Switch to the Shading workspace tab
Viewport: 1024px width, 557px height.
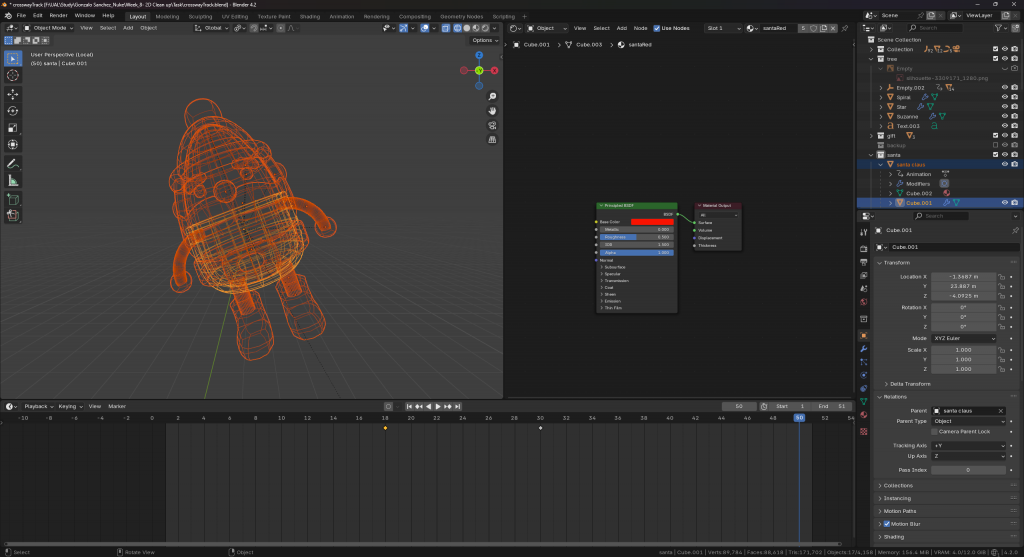pos(310,16)
